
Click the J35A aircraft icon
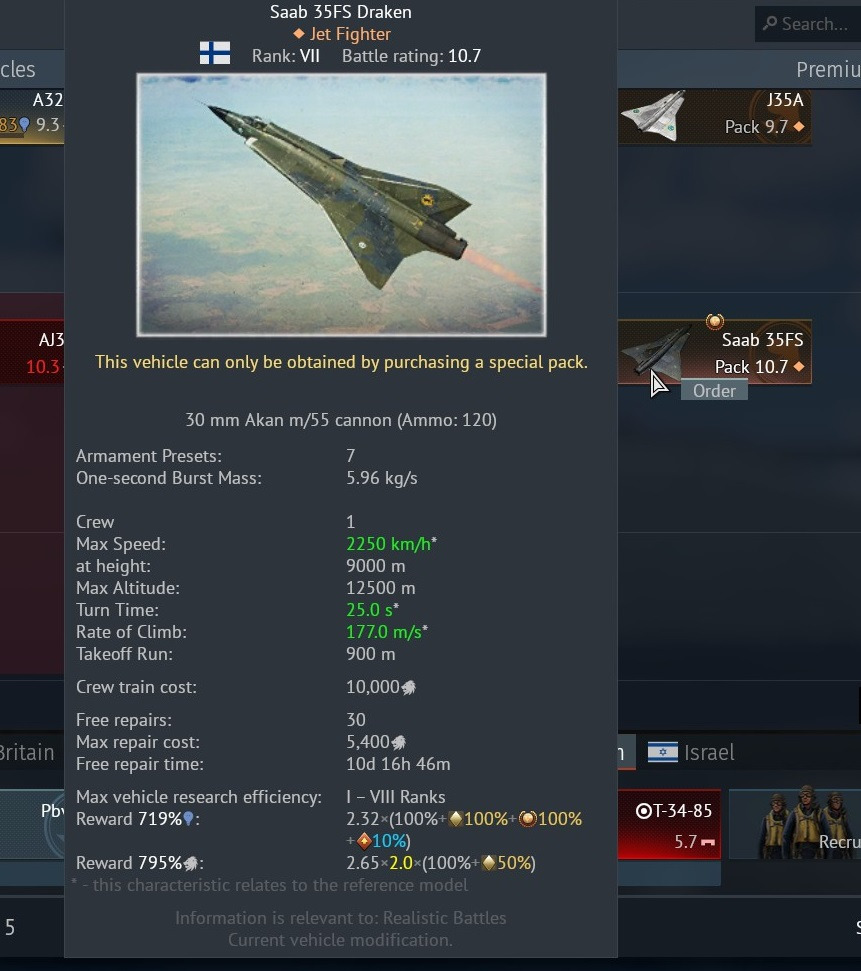point(654,115)
